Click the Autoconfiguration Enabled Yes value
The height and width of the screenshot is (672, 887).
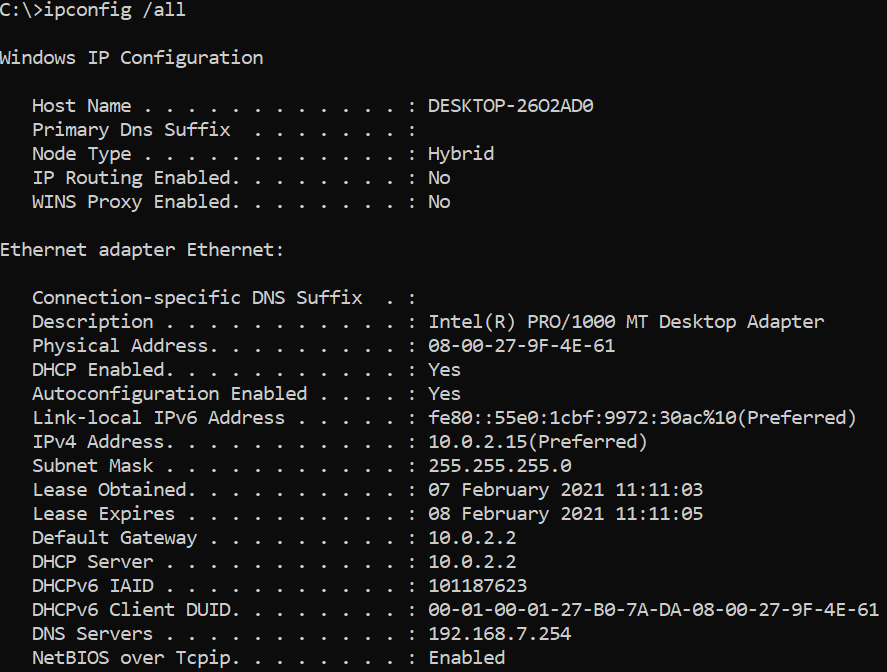[444, 394]
